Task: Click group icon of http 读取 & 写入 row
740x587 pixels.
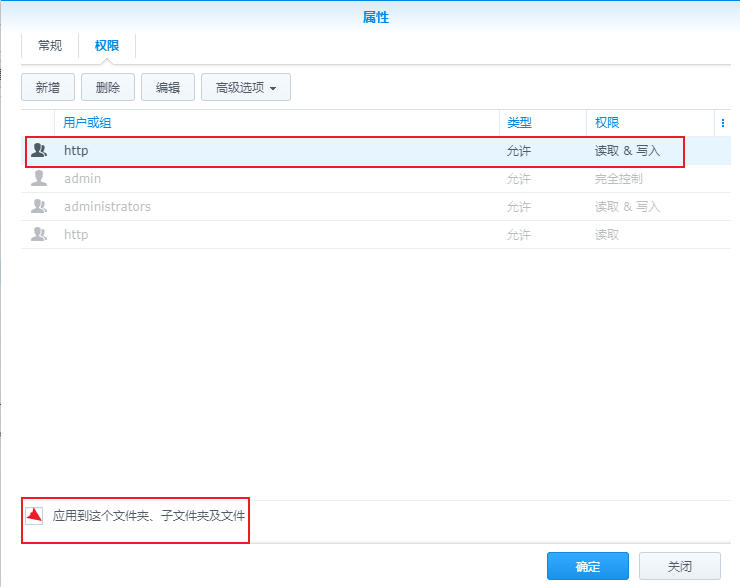Action: (39, 151)
